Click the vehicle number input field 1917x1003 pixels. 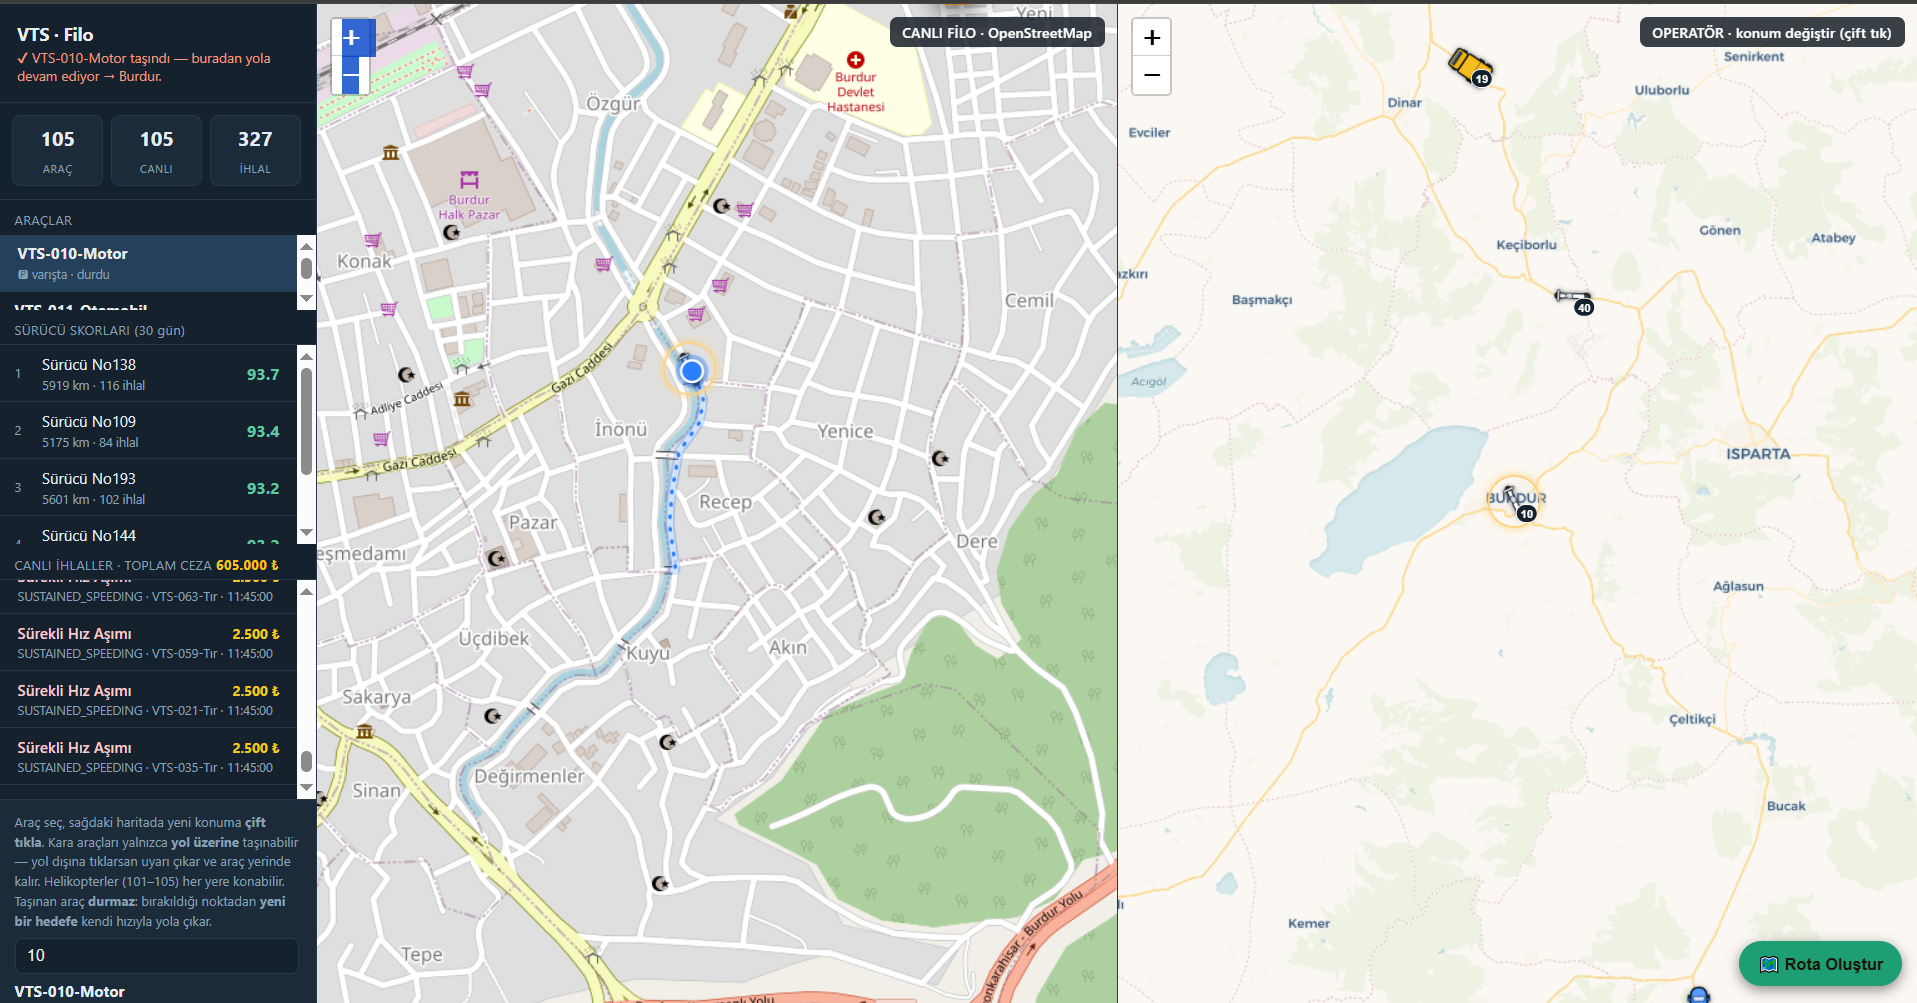coord(157,956)
